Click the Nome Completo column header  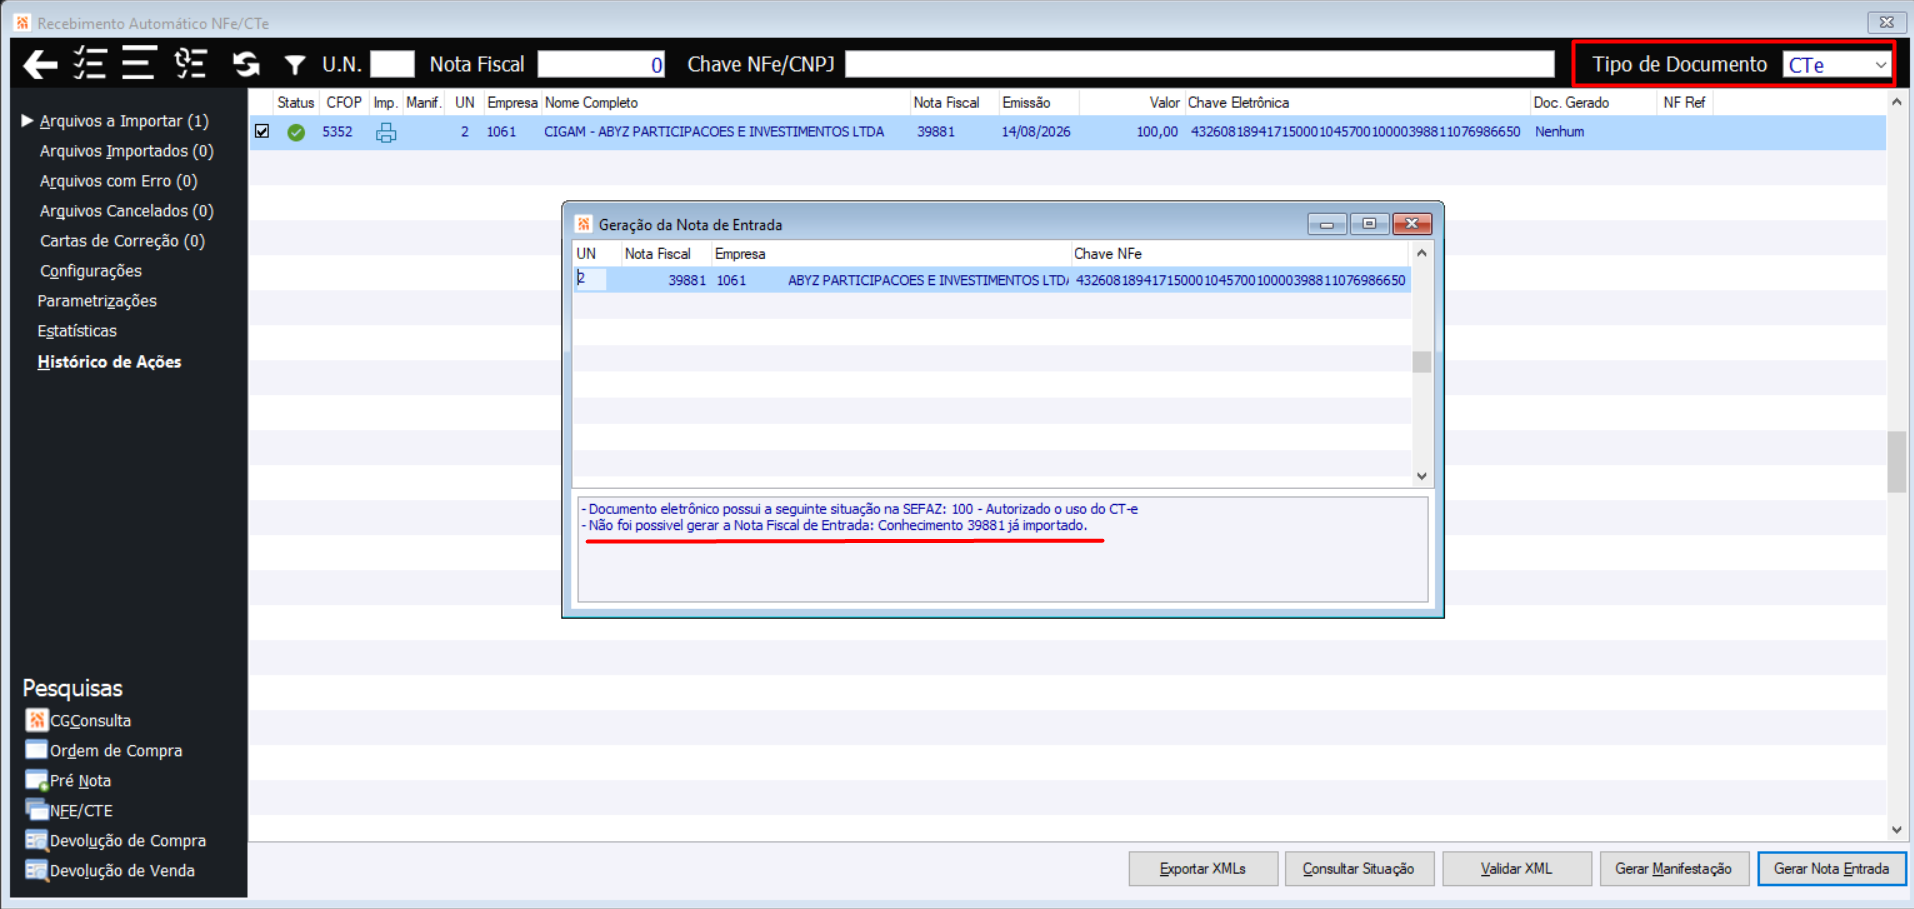point(725,102)
